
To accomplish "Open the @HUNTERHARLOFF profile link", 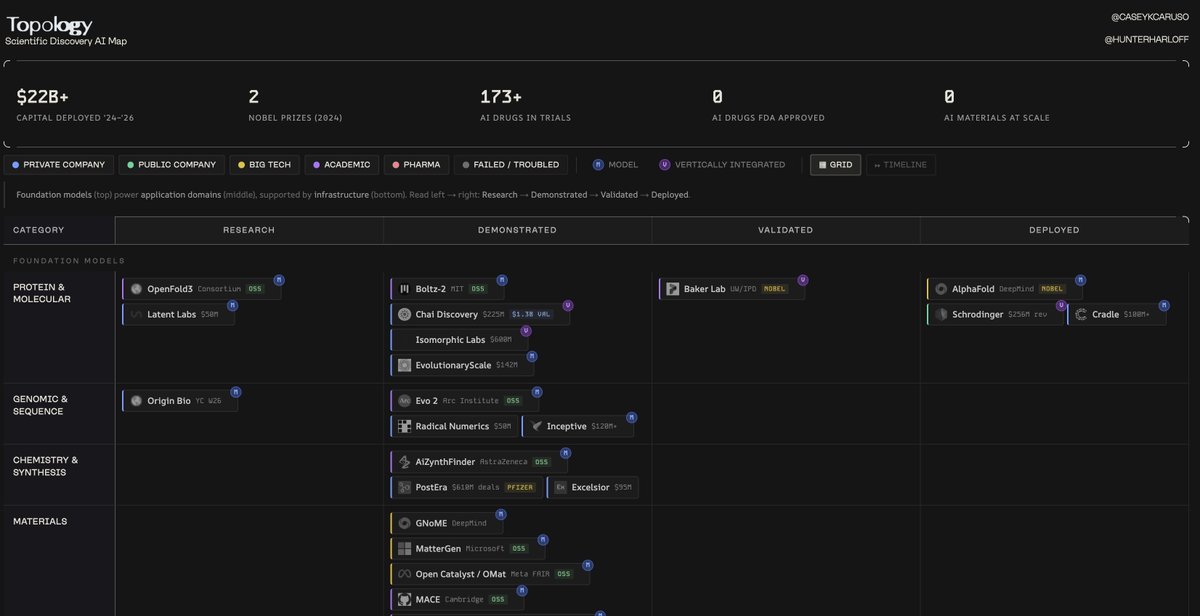I will 1144,39.
